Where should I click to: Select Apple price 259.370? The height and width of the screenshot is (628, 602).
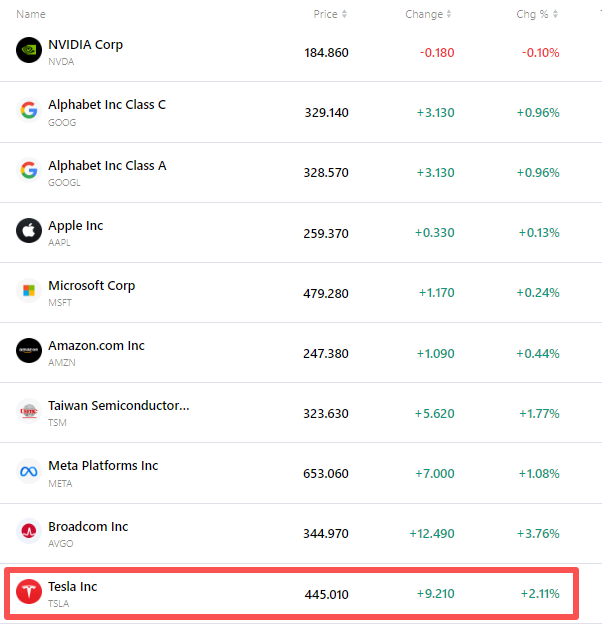(x=326, y=233)
